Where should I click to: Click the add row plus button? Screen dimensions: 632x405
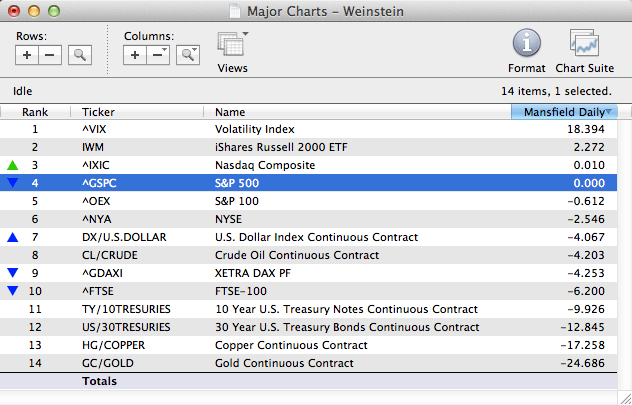click(x=25, y=54)
